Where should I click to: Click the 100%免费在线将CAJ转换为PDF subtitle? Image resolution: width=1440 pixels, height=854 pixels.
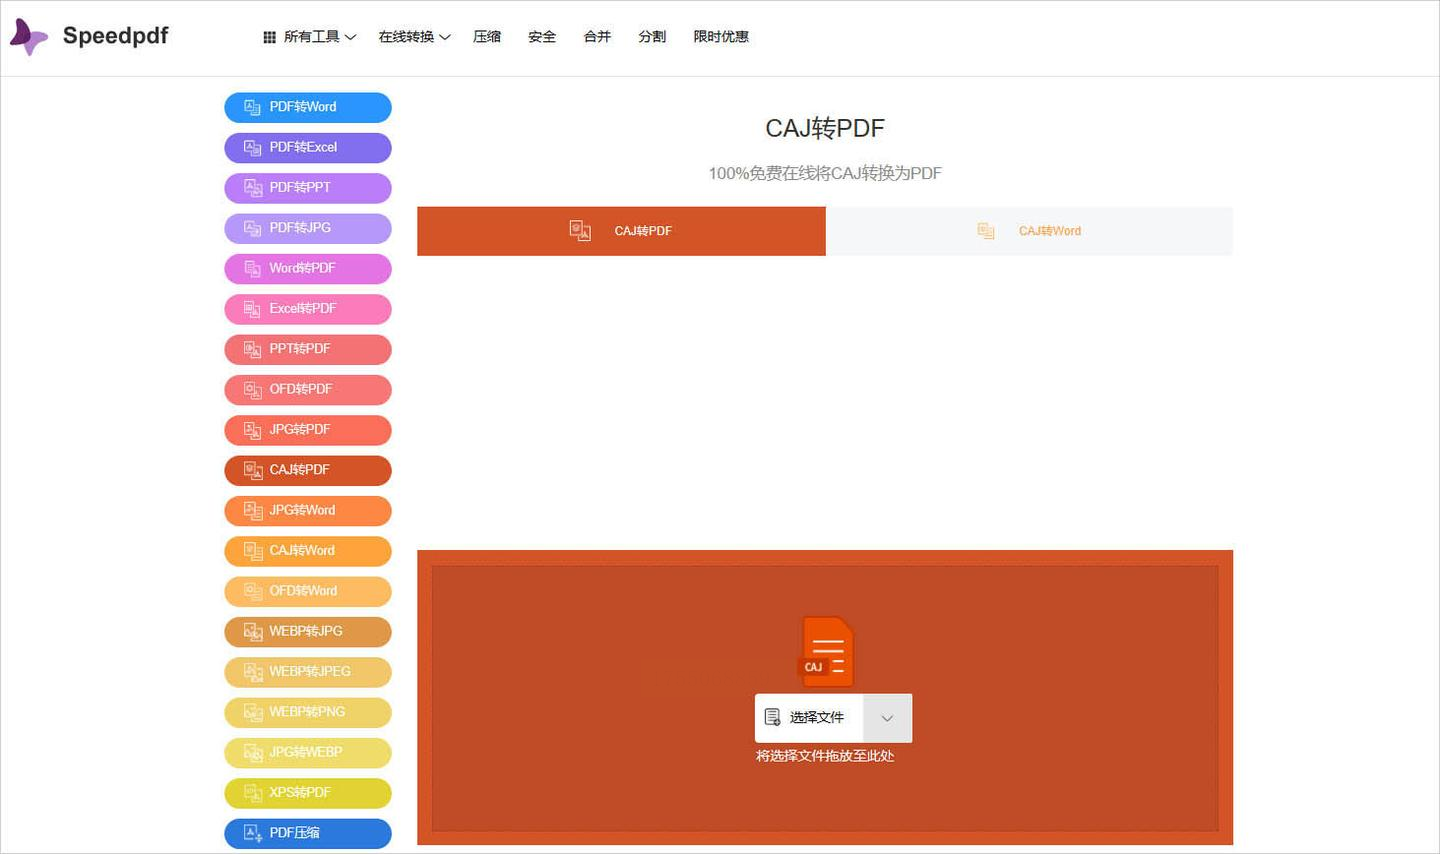(825, 173)
